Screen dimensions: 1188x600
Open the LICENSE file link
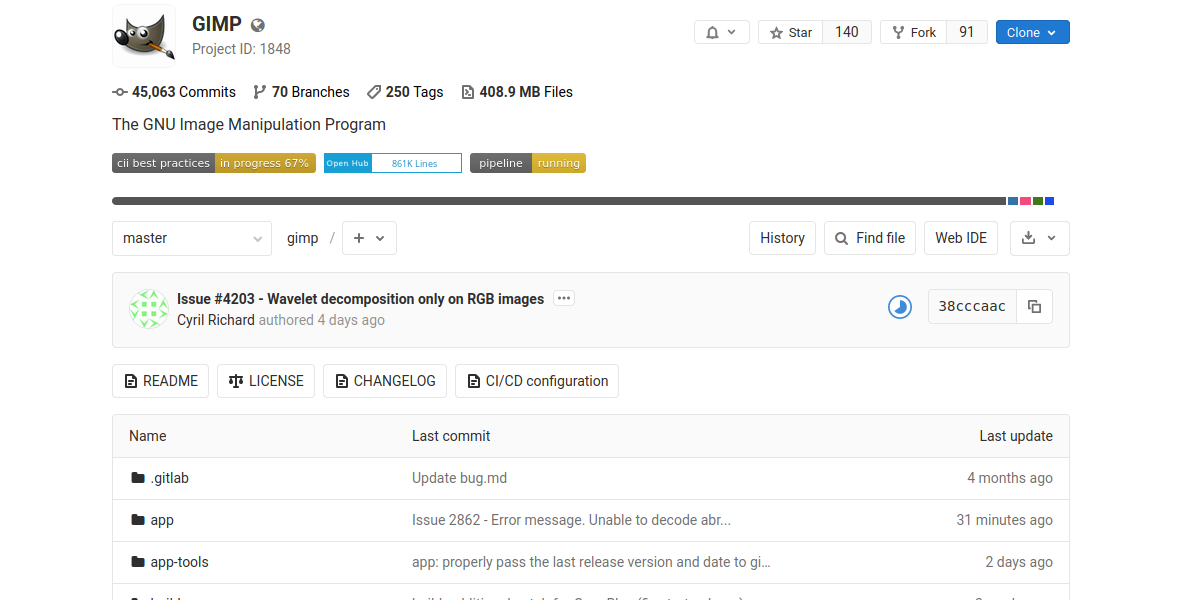(266, 381)
